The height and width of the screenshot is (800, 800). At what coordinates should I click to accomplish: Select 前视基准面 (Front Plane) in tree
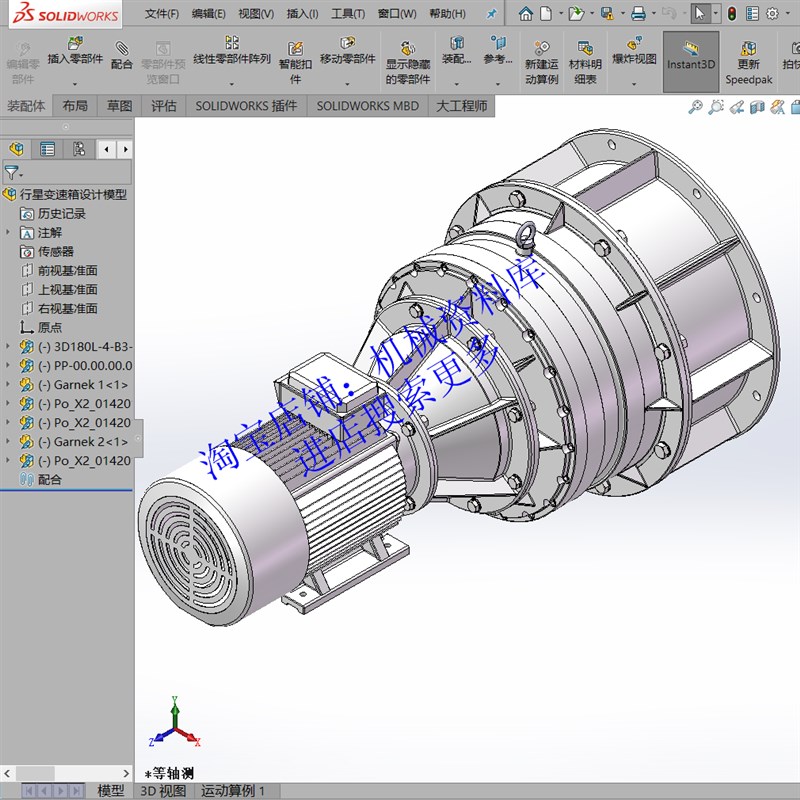[x=59, y=270]
